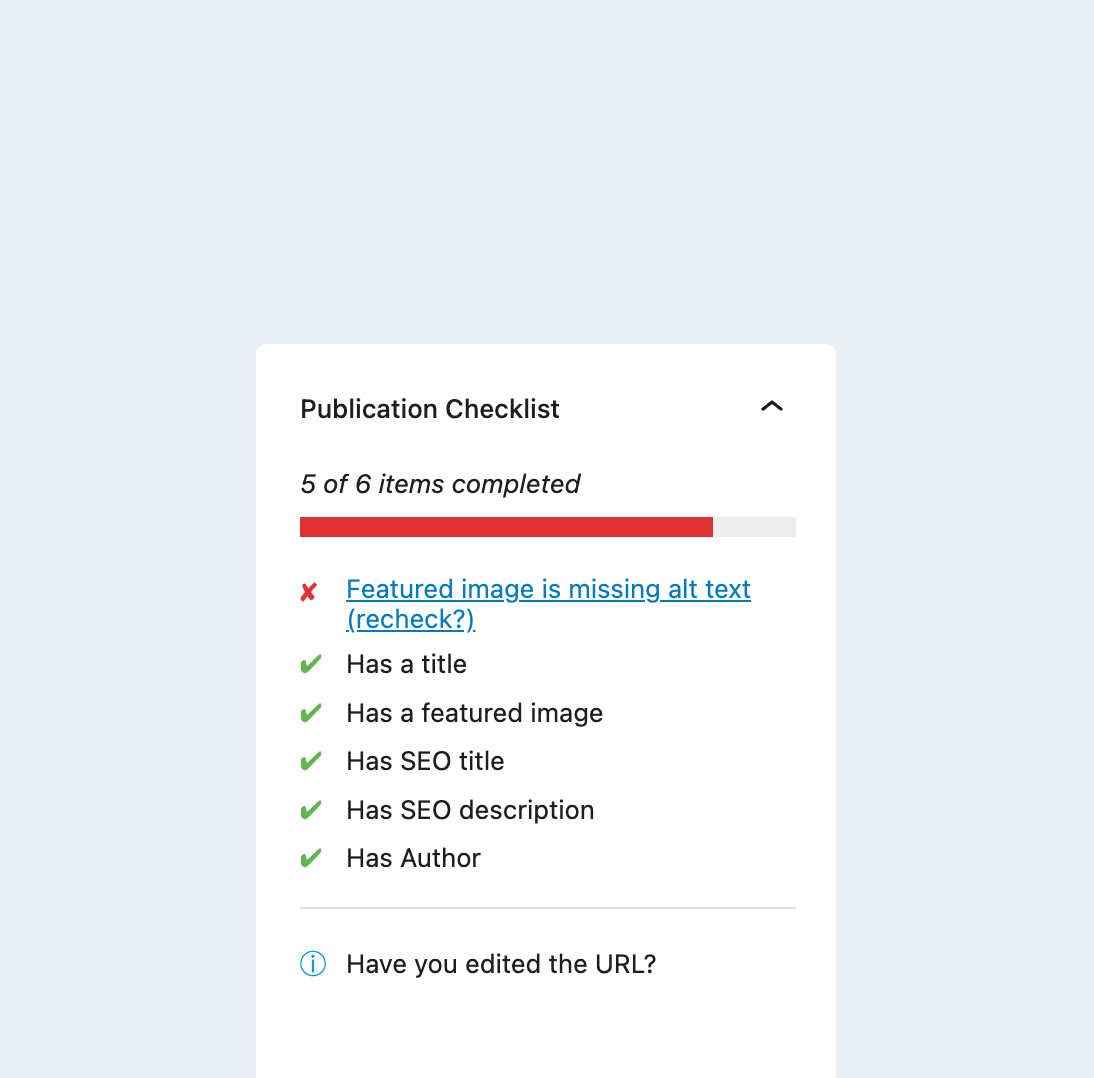Click the red portion of progress bar
The width and height of the screenshot is (1094, 1078).
click(506, 527)
